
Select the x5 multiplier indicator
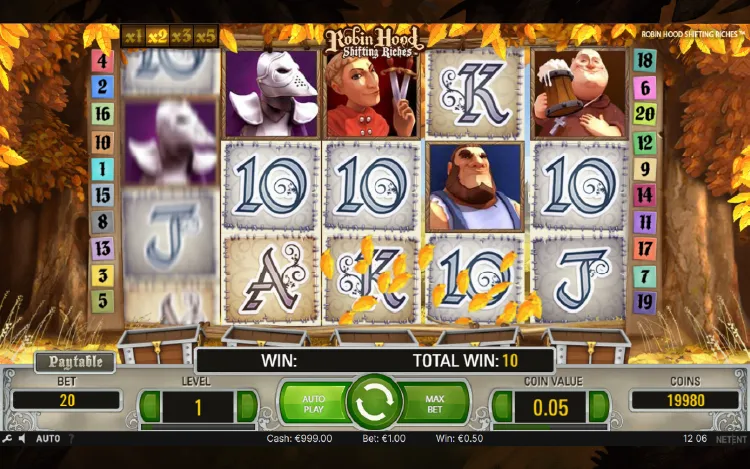(x=206, y=36)
